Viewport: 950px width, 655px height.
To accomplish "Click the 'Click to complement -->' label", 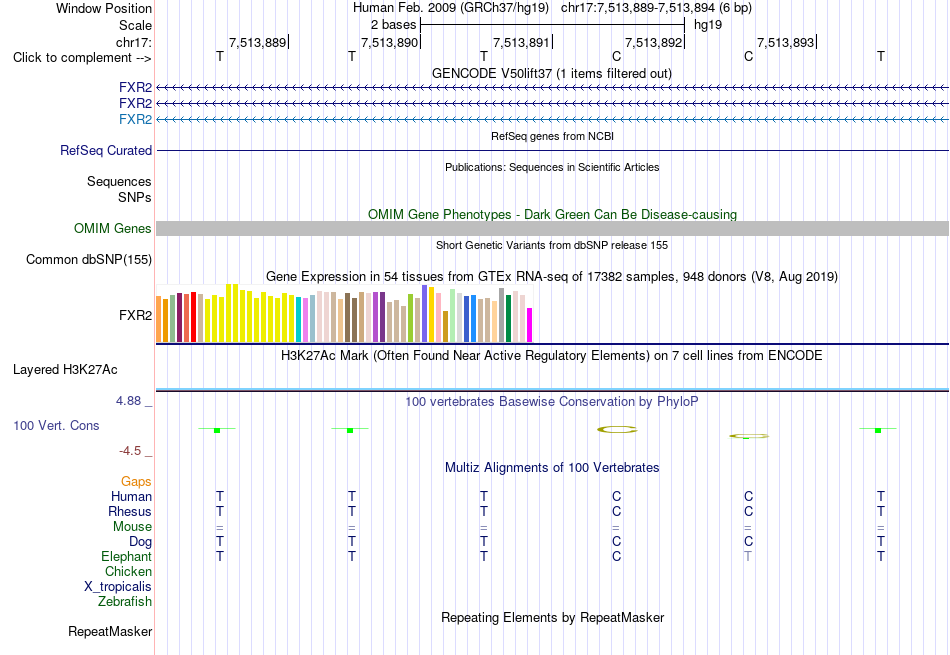I will [x=82, y=58].
